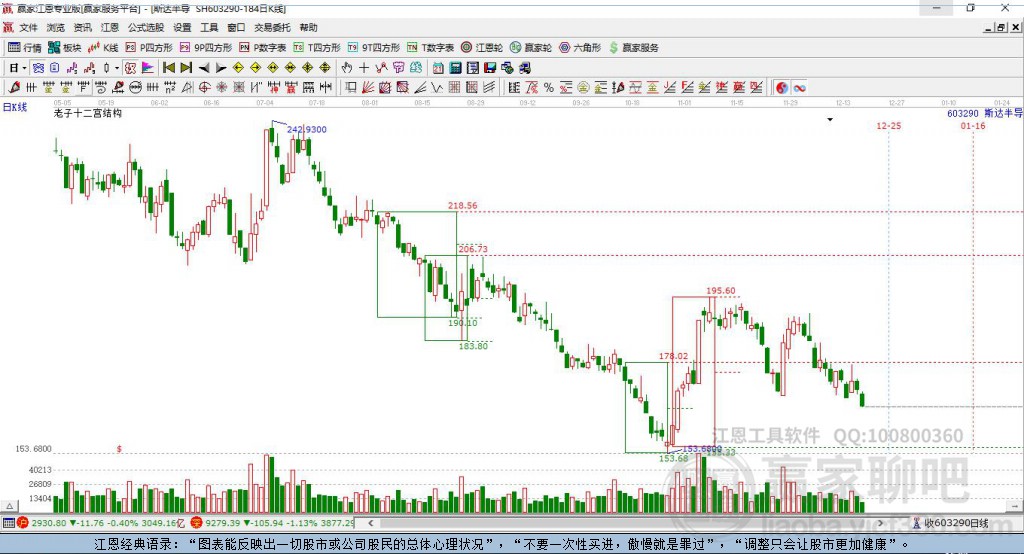Jump to last bar icon
This screenshot has width=1024, height=554.
tap(186, 68)
